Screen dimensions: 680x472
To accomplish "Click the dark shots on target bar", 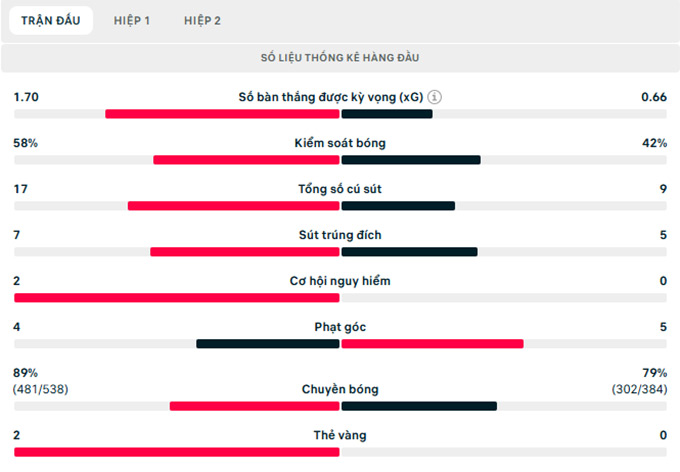I will 409,252.
